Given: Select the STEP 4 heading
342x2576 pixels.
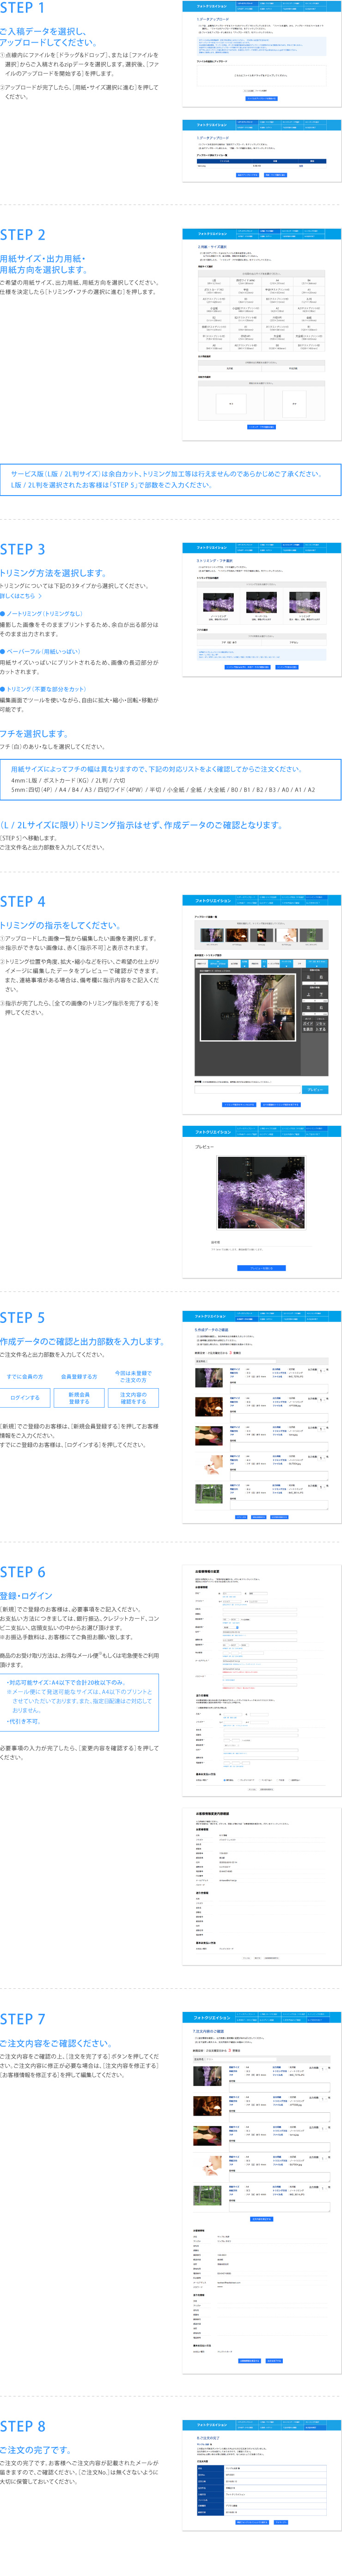Looking at the screenshot, I should (x=23, y=901).
